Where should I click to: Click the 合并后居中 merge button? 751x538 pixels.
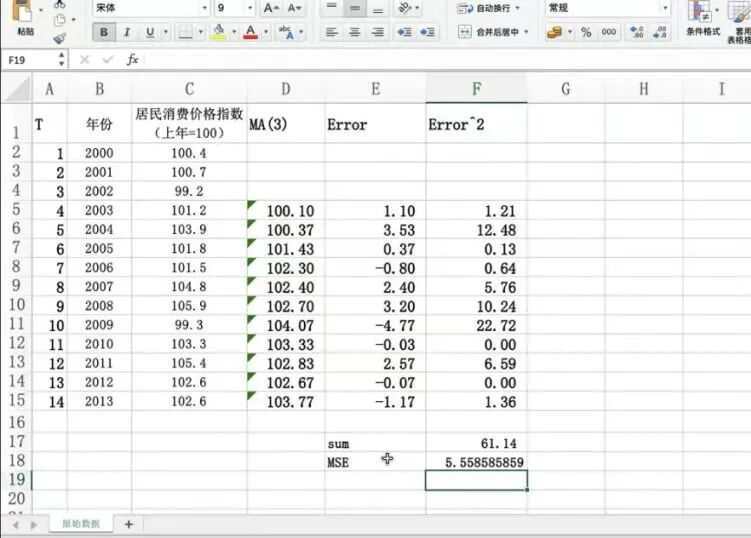(495, 32)
